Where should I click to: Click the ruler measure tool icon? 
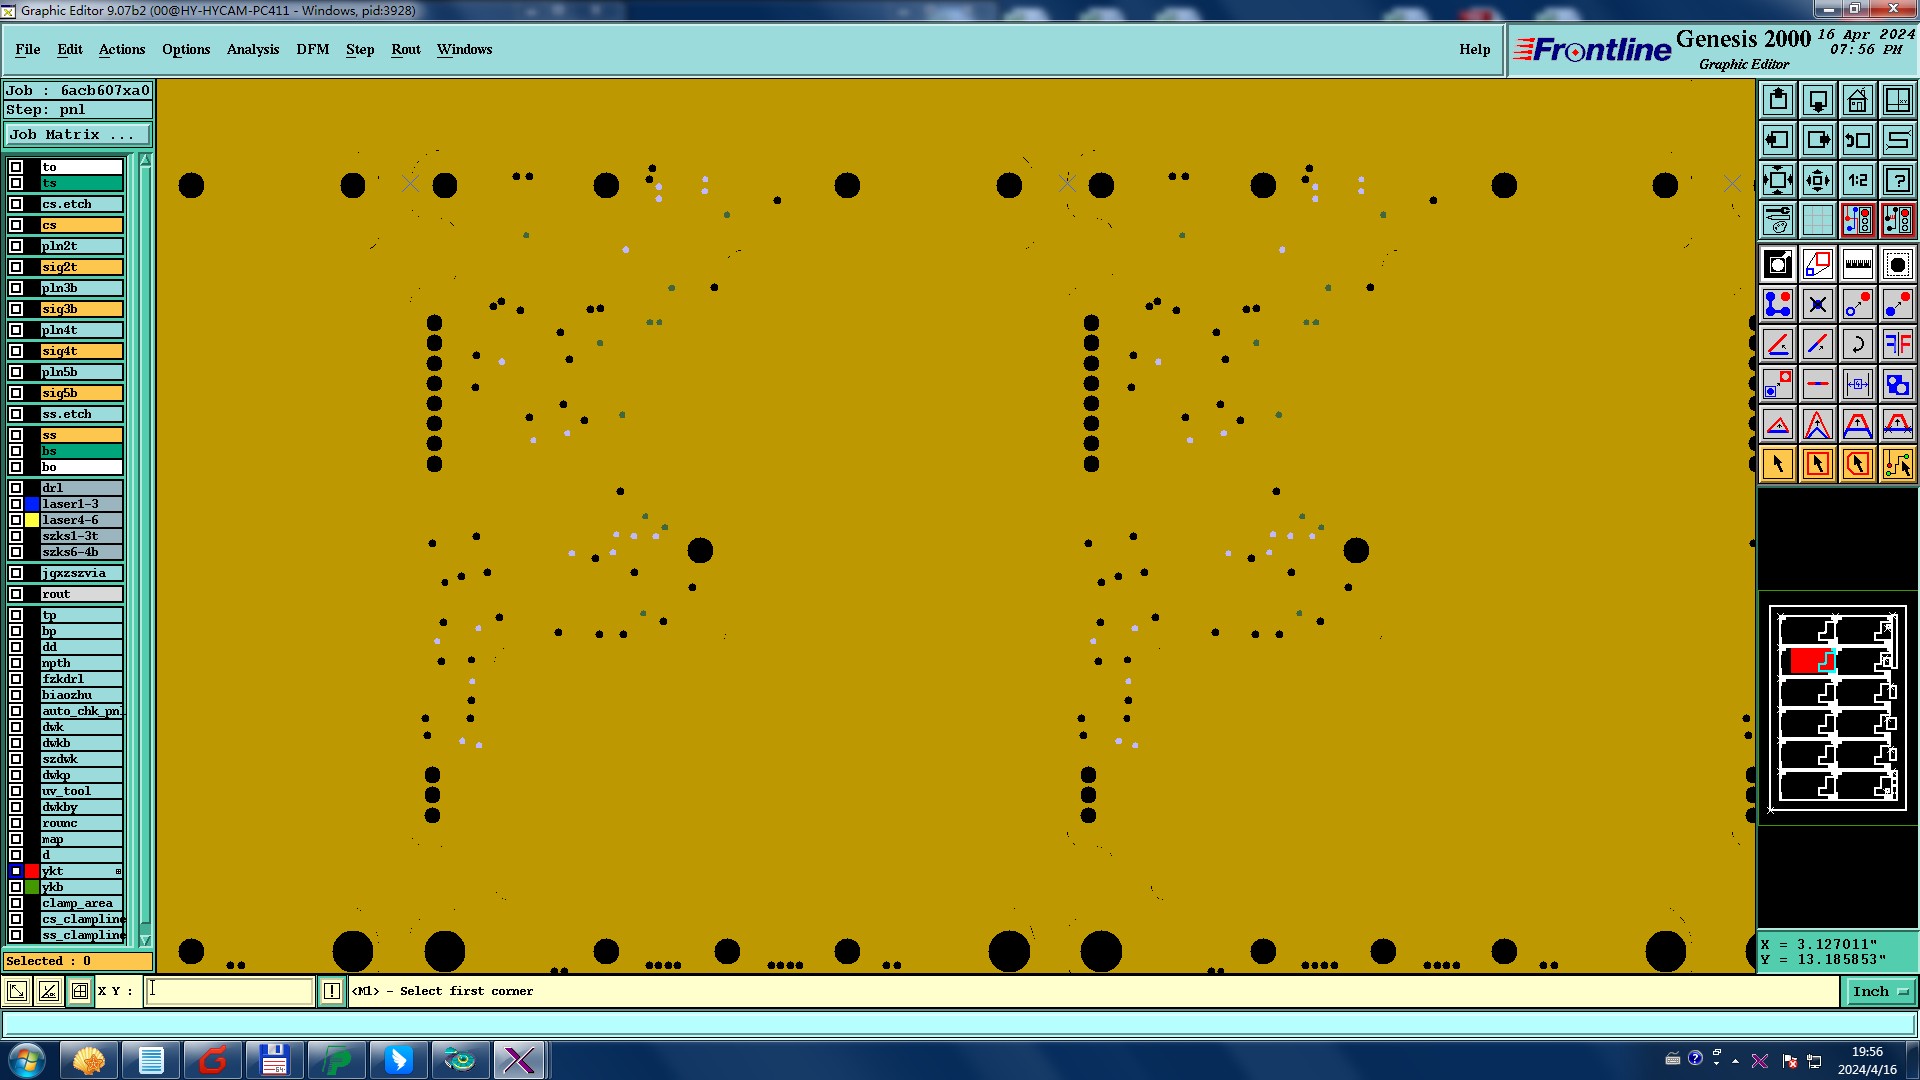point(1857,265)
